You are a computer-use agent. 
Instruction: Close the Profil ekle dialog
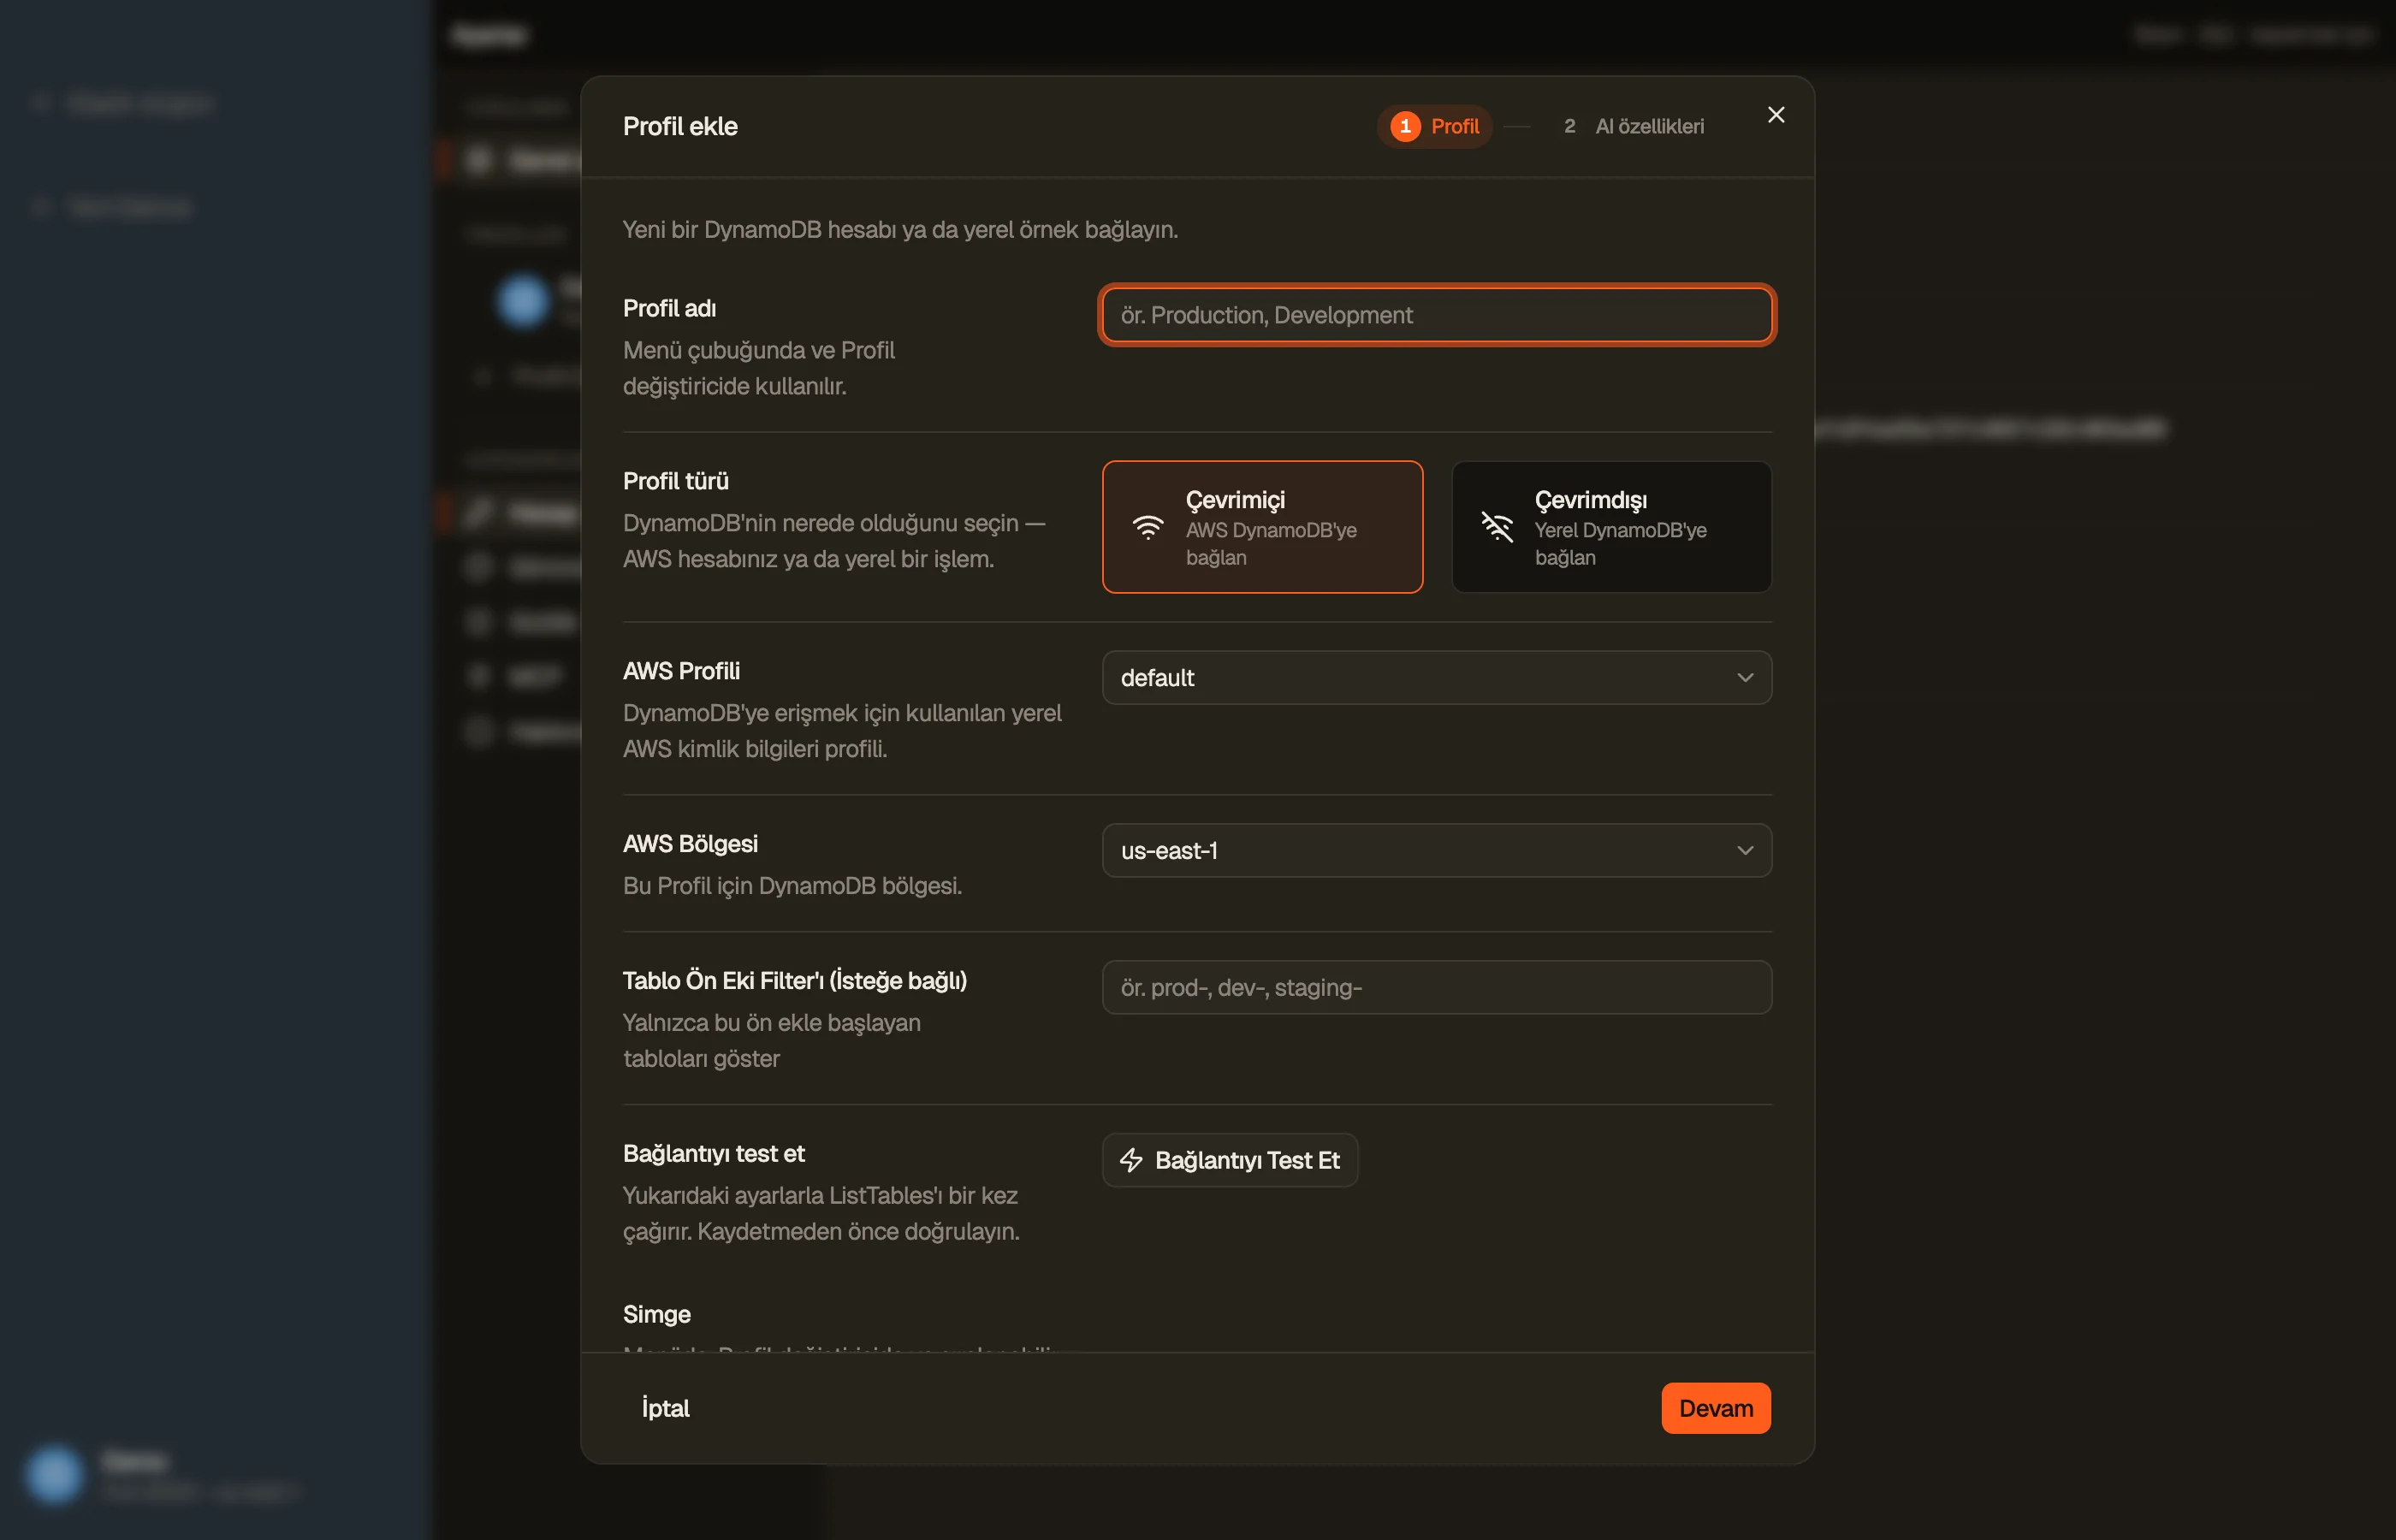point(1776,115)
